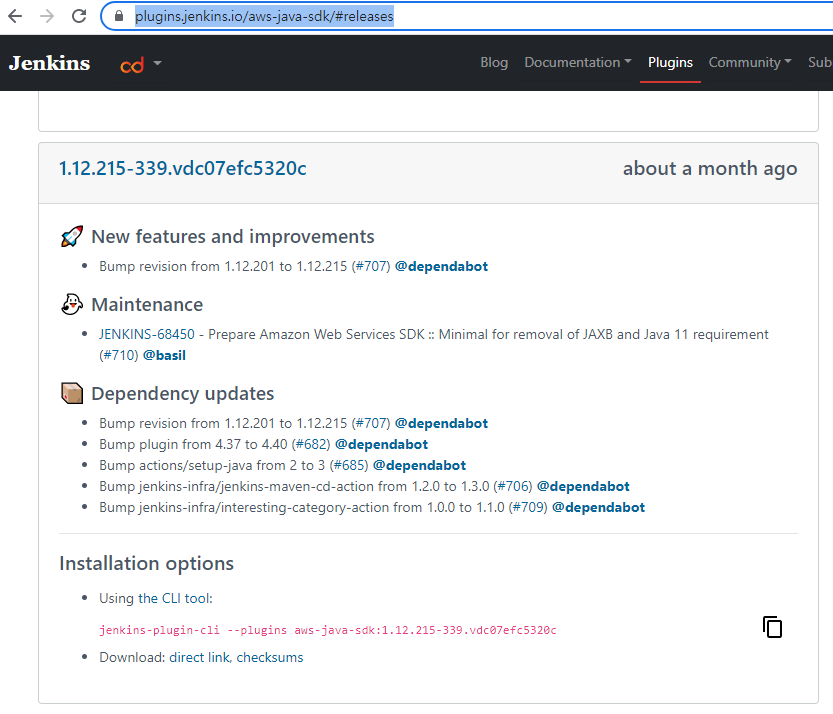Expand the Documentation dropdown menu
This screenshot has width=833, height=714.
(x=578, y=63)
